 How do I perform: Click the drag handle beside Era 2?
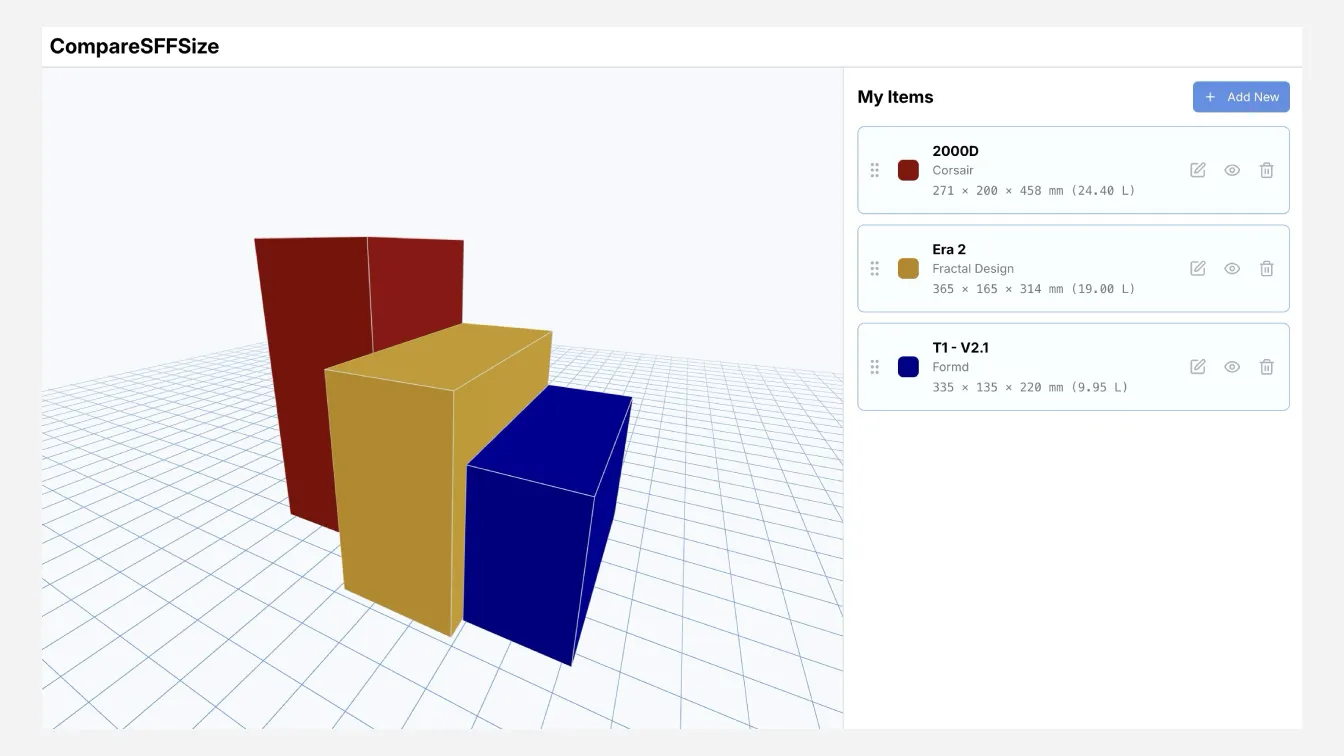(x=875, y=268)
